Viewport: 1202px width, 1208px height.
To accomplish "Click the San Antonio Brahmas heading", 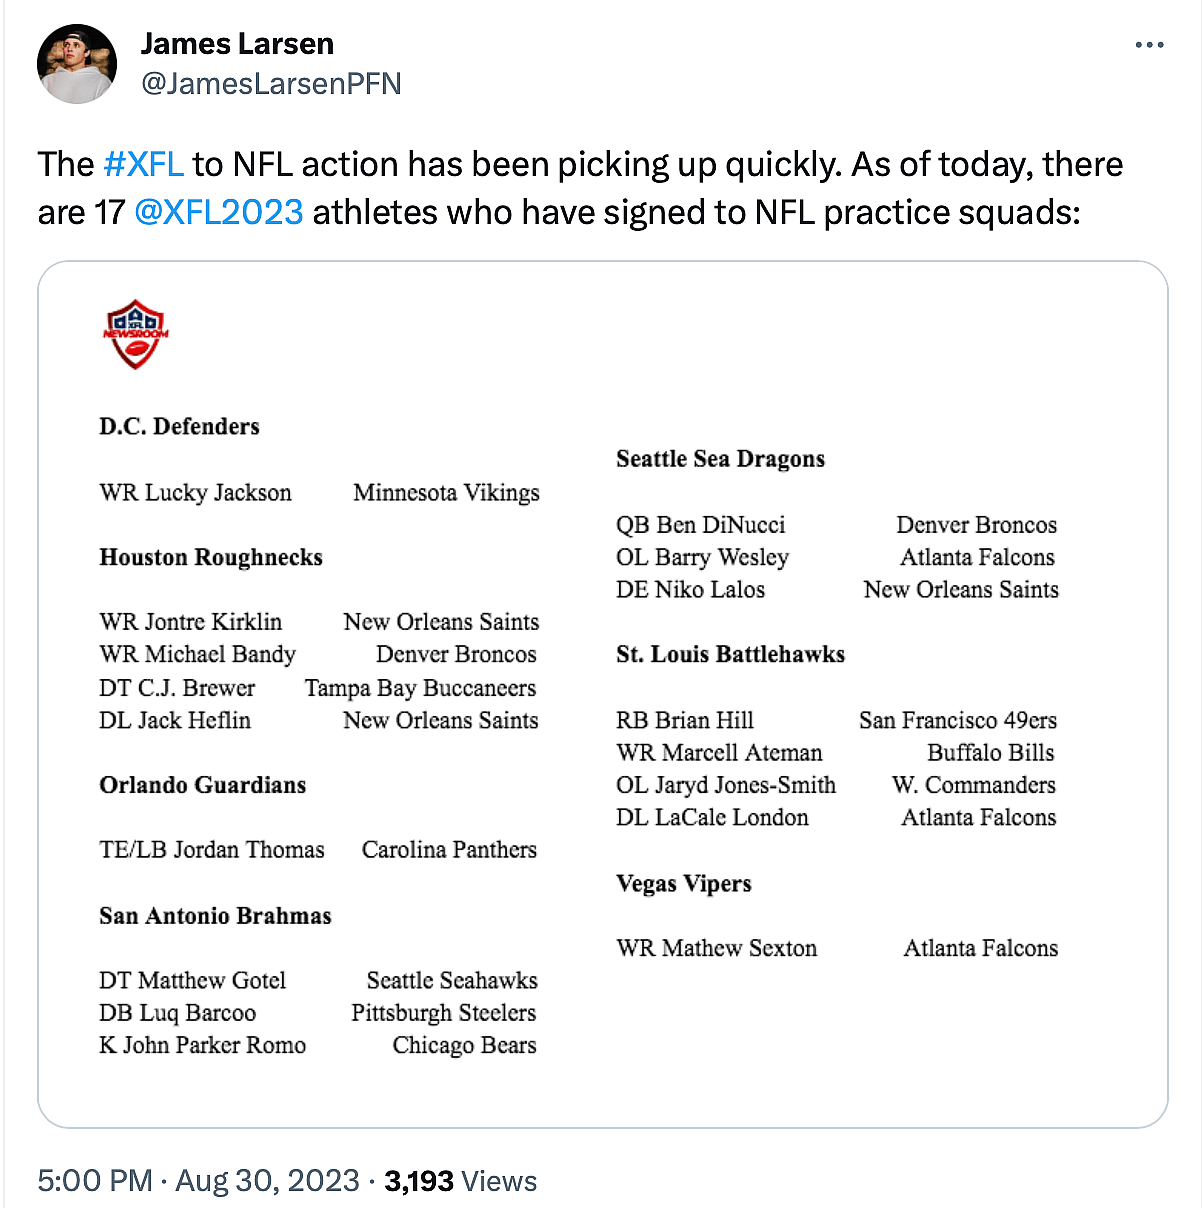I will coord(215,916).
